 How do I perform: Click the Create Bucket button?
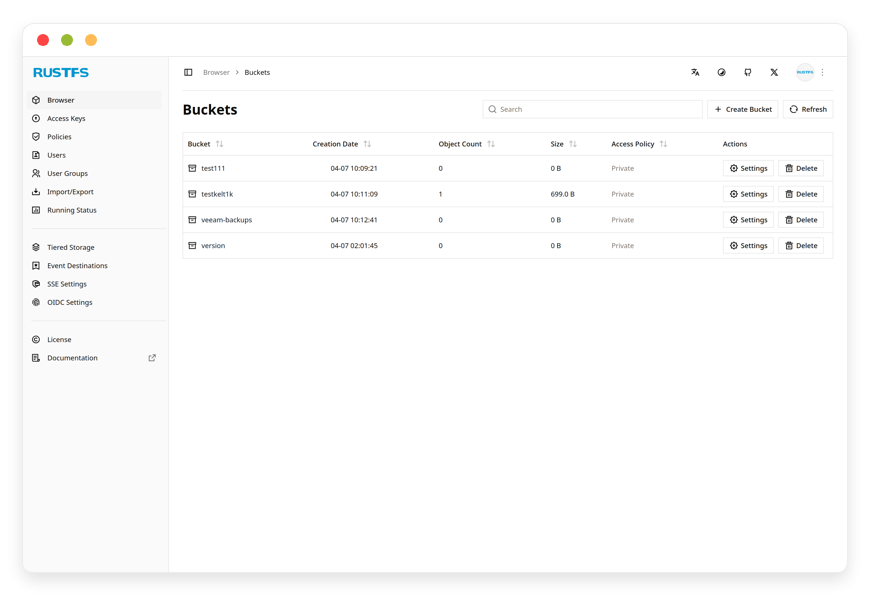pyautogui.click(x=743, y=109)
